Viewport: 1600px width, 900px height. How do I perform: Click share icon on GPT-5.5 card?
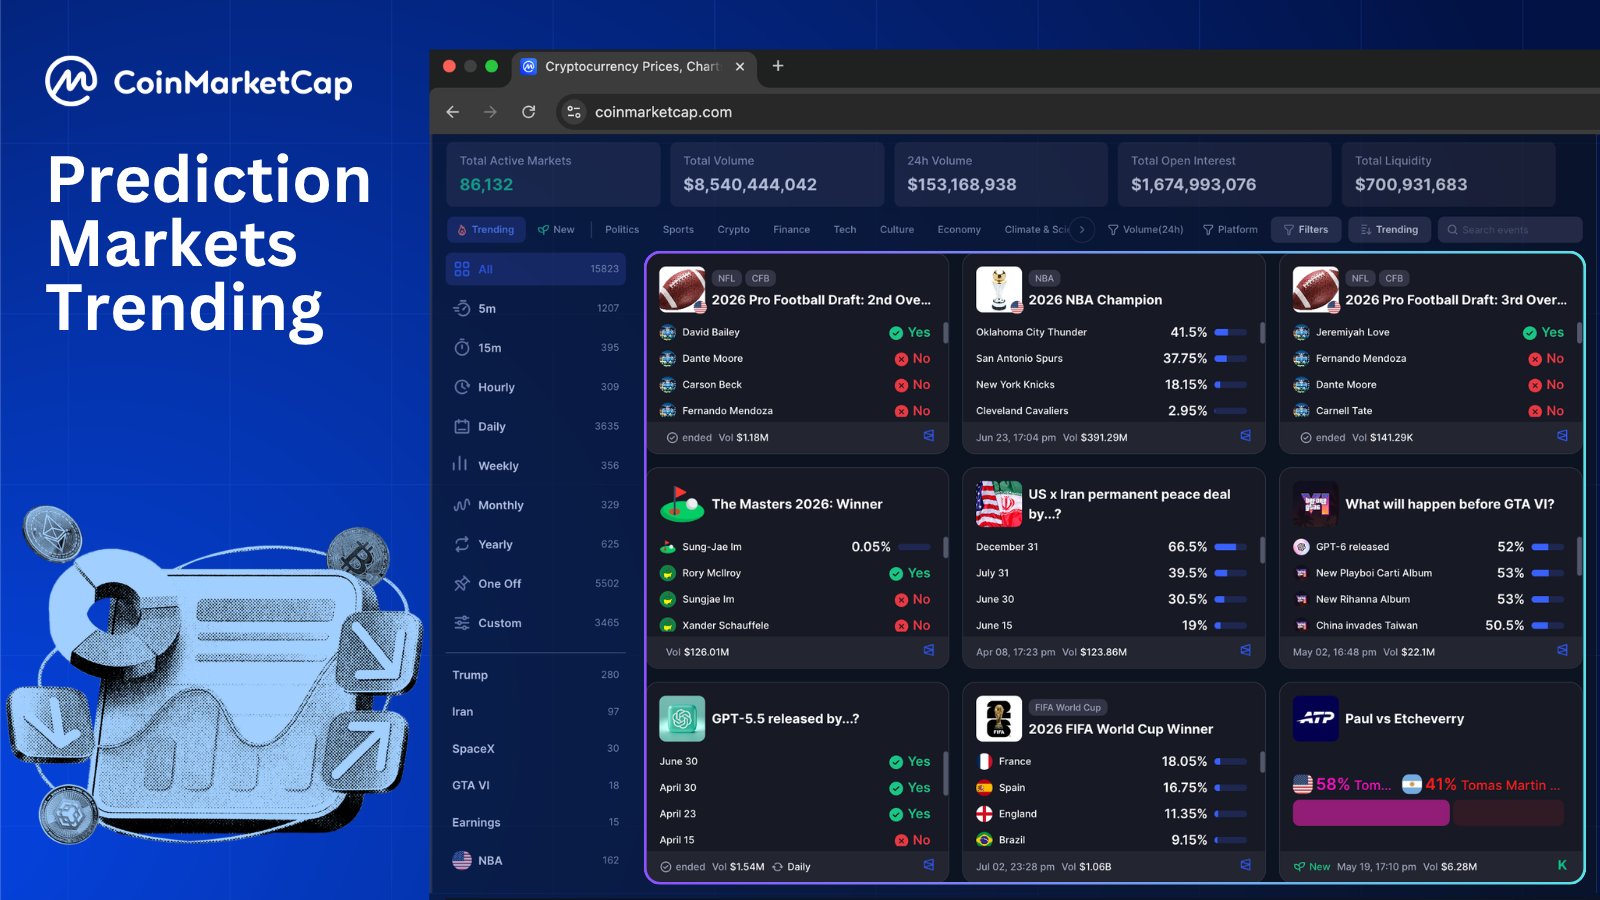click(x=929, y=865)
